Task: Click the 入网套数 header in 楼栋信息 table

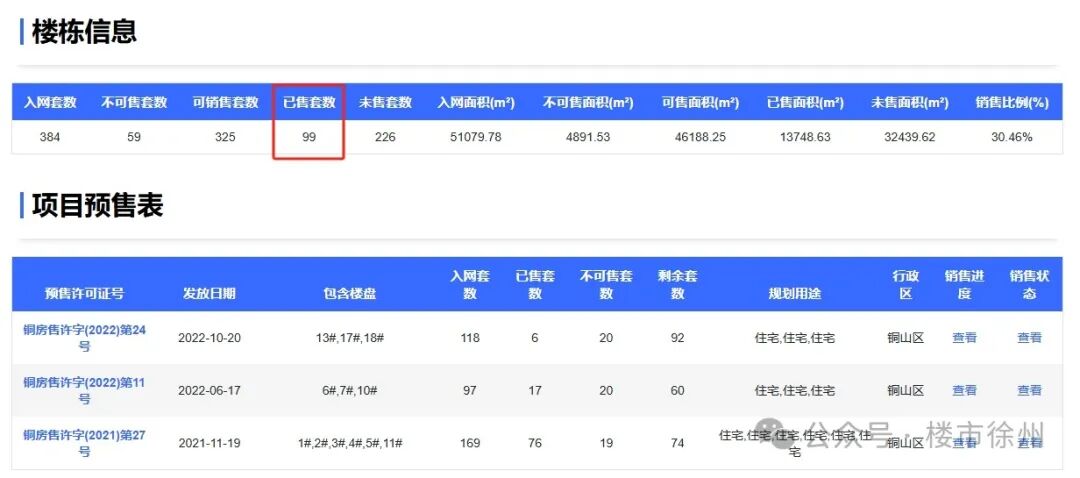Action: click(x=50, y=103)
